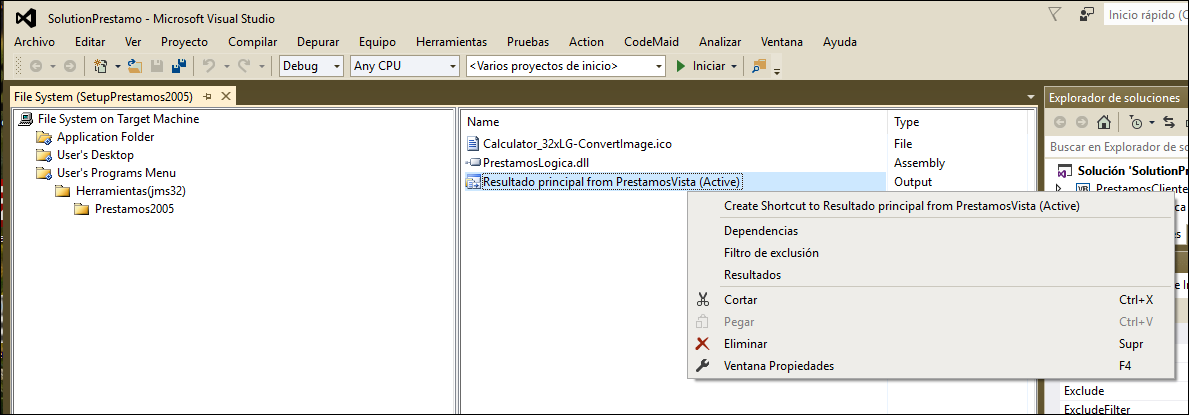The height and width of the screenshot is (415, 1189).
Task: Open the Herramientas menu
Action: coord(451,42)
